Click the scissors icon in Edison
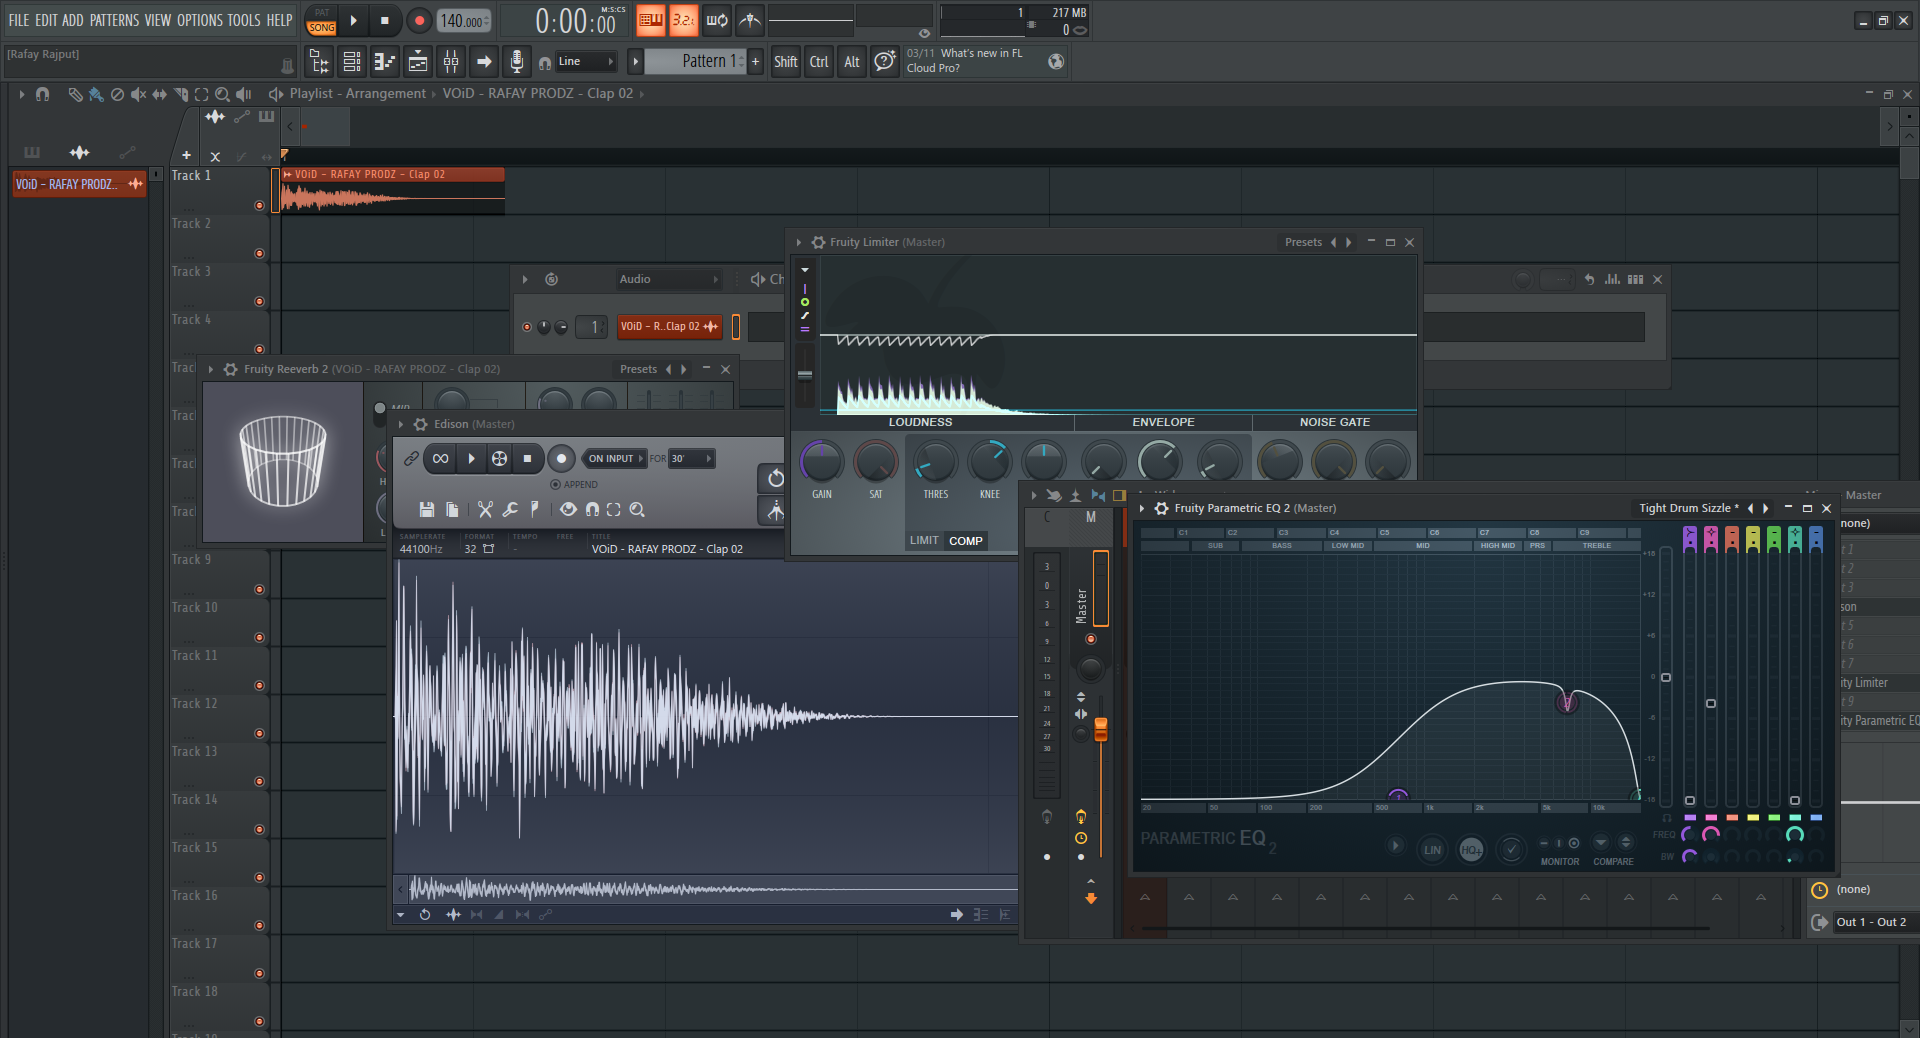The width and height of the screenshot is (1920, 1038). coord(485,510)
